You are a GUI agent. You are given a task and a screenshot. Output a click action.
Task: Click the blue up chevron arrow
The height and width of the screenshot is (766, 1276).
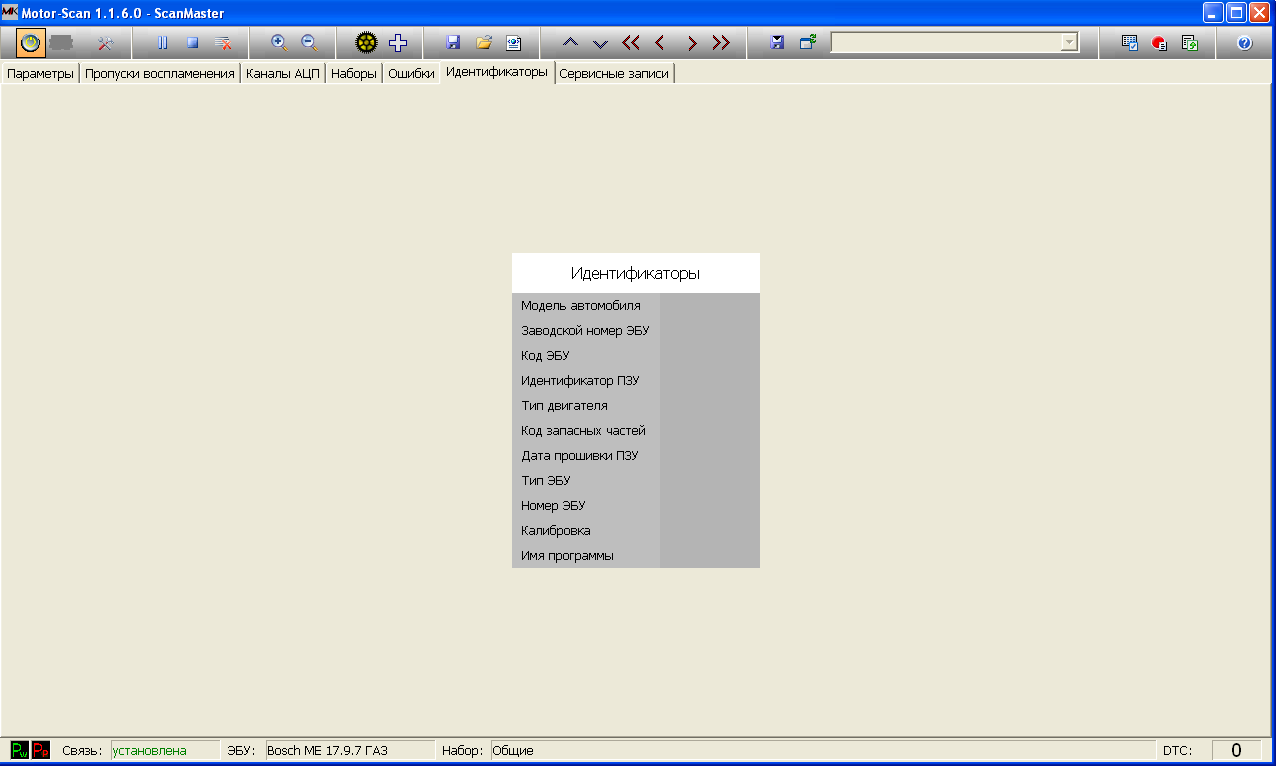click(570, 43)
